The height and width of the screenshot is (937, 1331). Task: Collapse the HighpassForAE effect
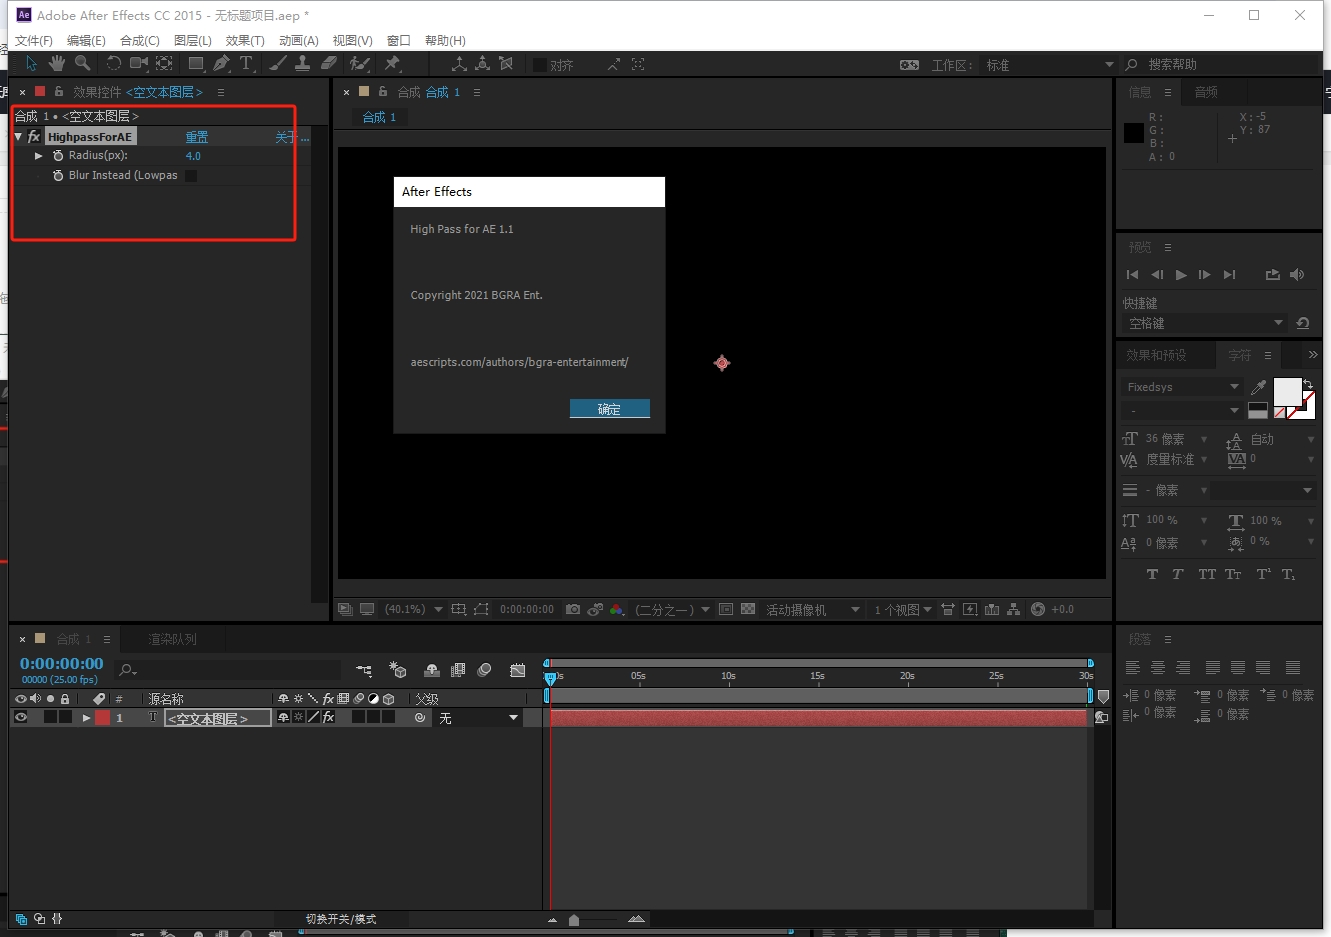click(18, 137)
